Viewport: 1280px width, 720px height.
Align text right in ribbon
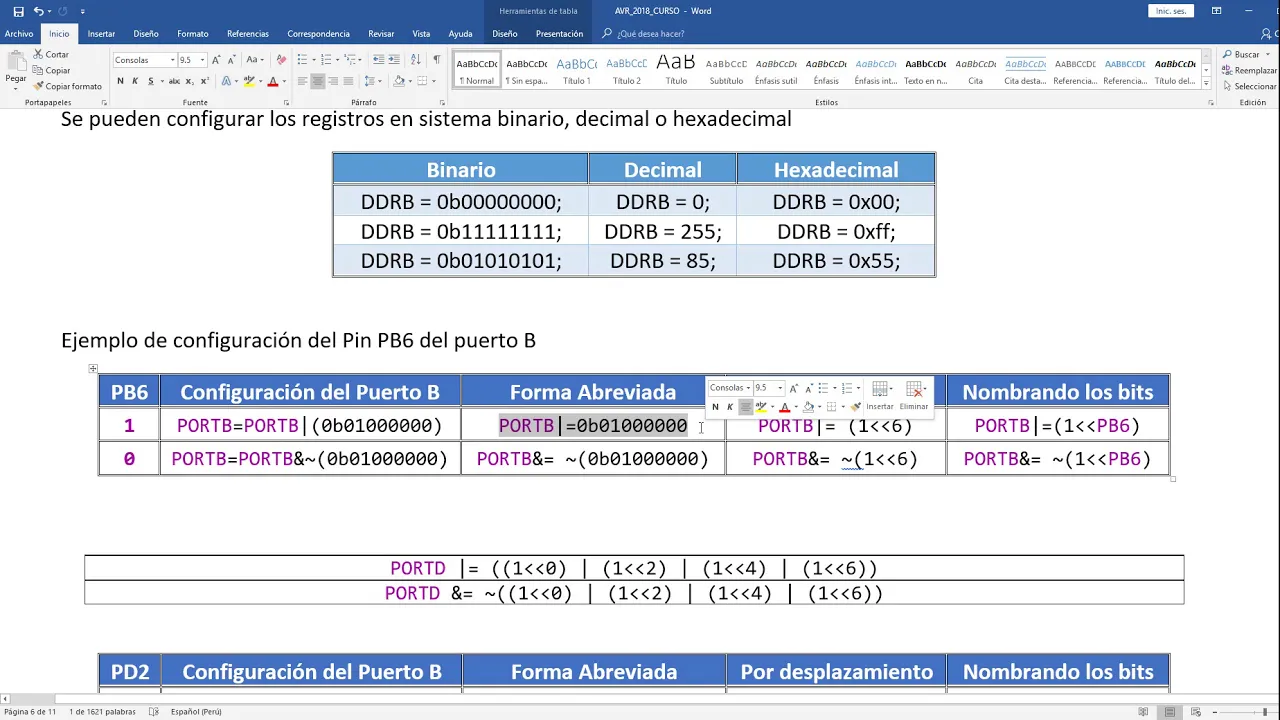[x=333, y=81]
